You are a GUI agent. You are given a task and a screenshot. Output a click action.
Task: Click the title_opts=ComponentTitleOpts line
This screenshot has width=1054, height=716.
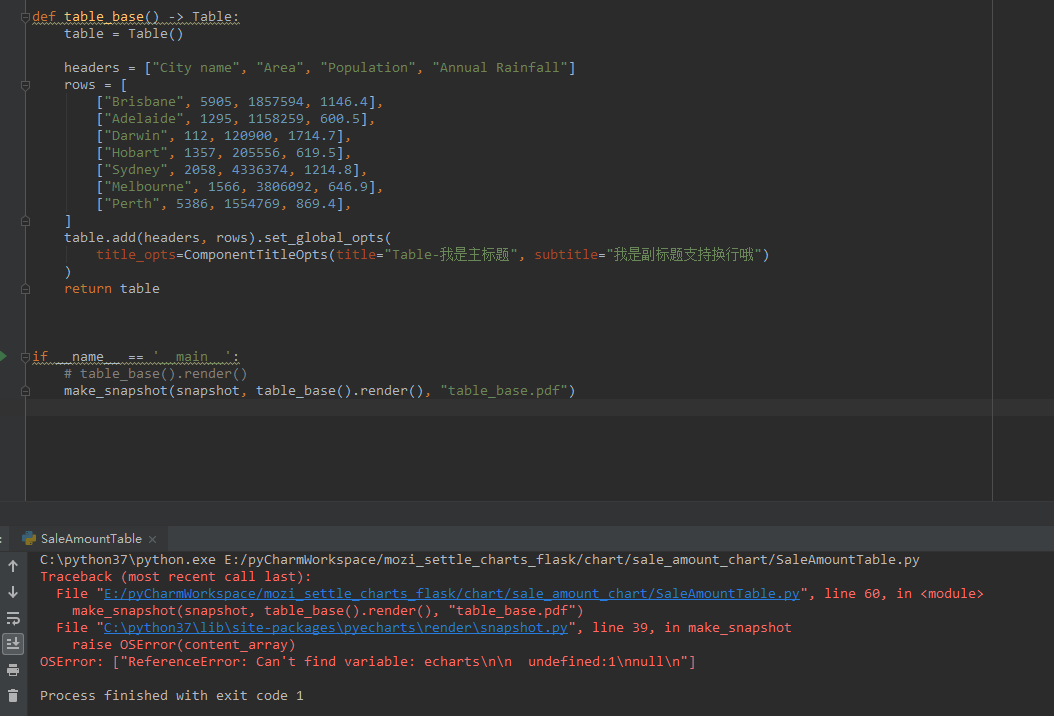432,254
